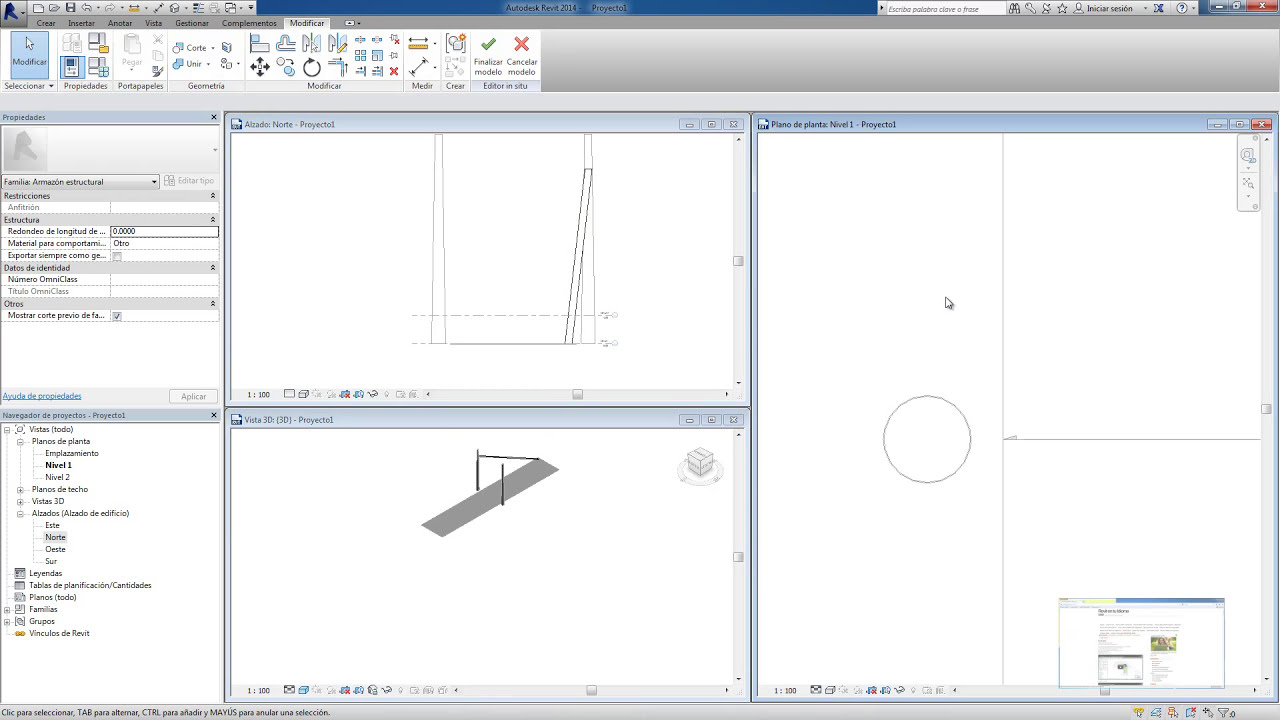Click binoculars search icon in title bar
Image resolution: width=1280 pixels, height=720 pixels.
(x=1014, y=8)
